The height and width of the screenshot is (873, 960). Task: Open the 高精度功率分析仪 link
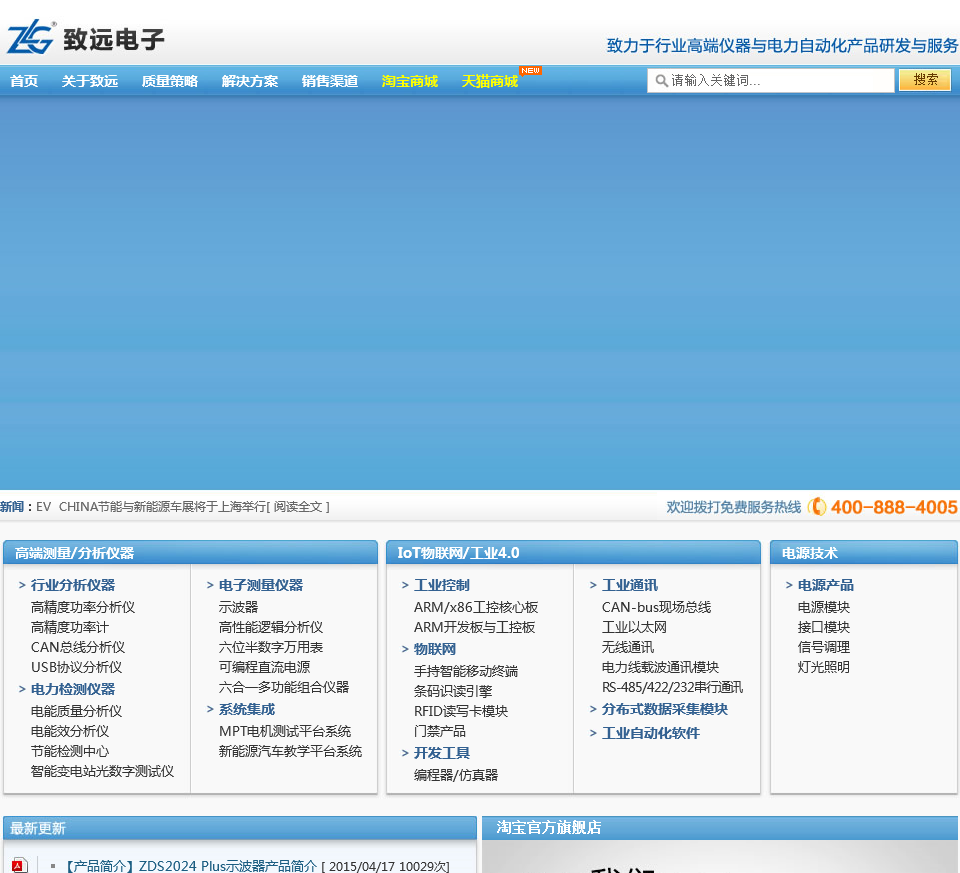point(83,607)
